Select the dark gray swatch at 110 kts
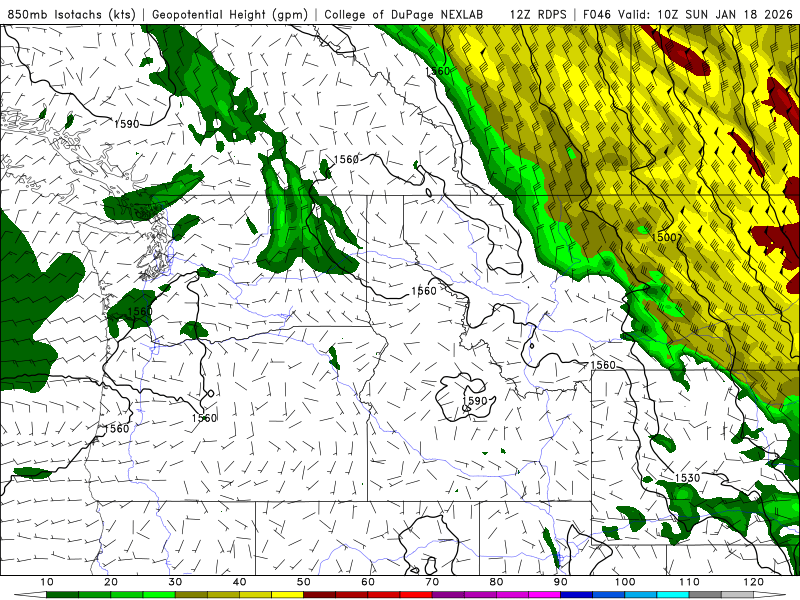This screenshot has height=600, width=800. (705, 595)
